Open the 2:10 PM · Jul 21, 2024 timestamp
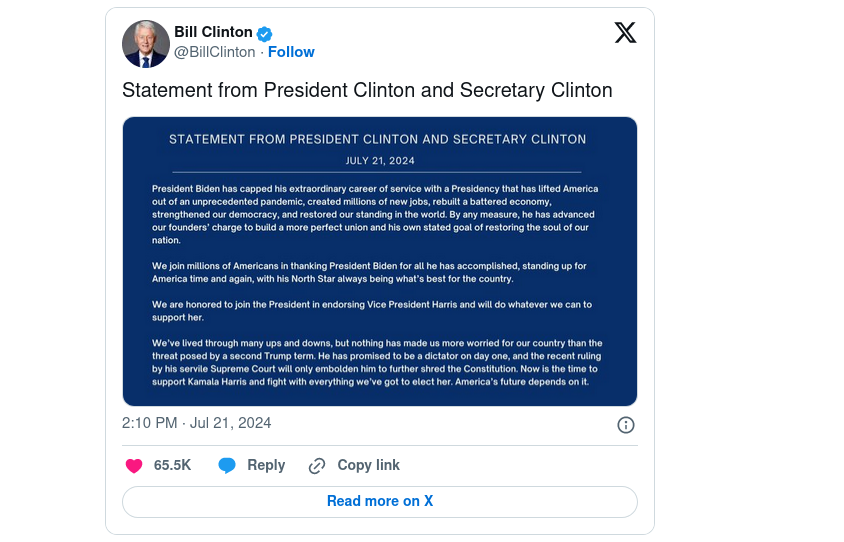Image resolution: width=844 pixels, height=542 pixels. coord(196,423)
